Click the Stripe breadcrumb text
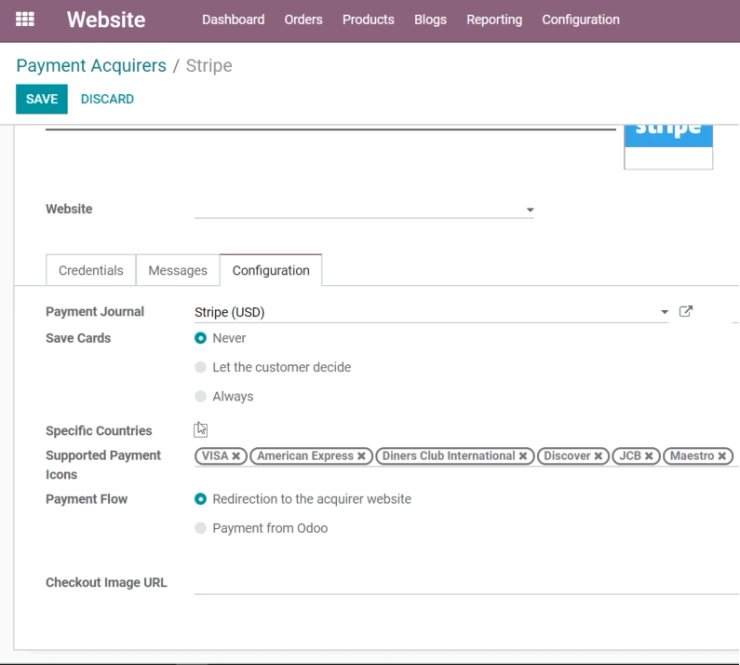 click(209, 66)
